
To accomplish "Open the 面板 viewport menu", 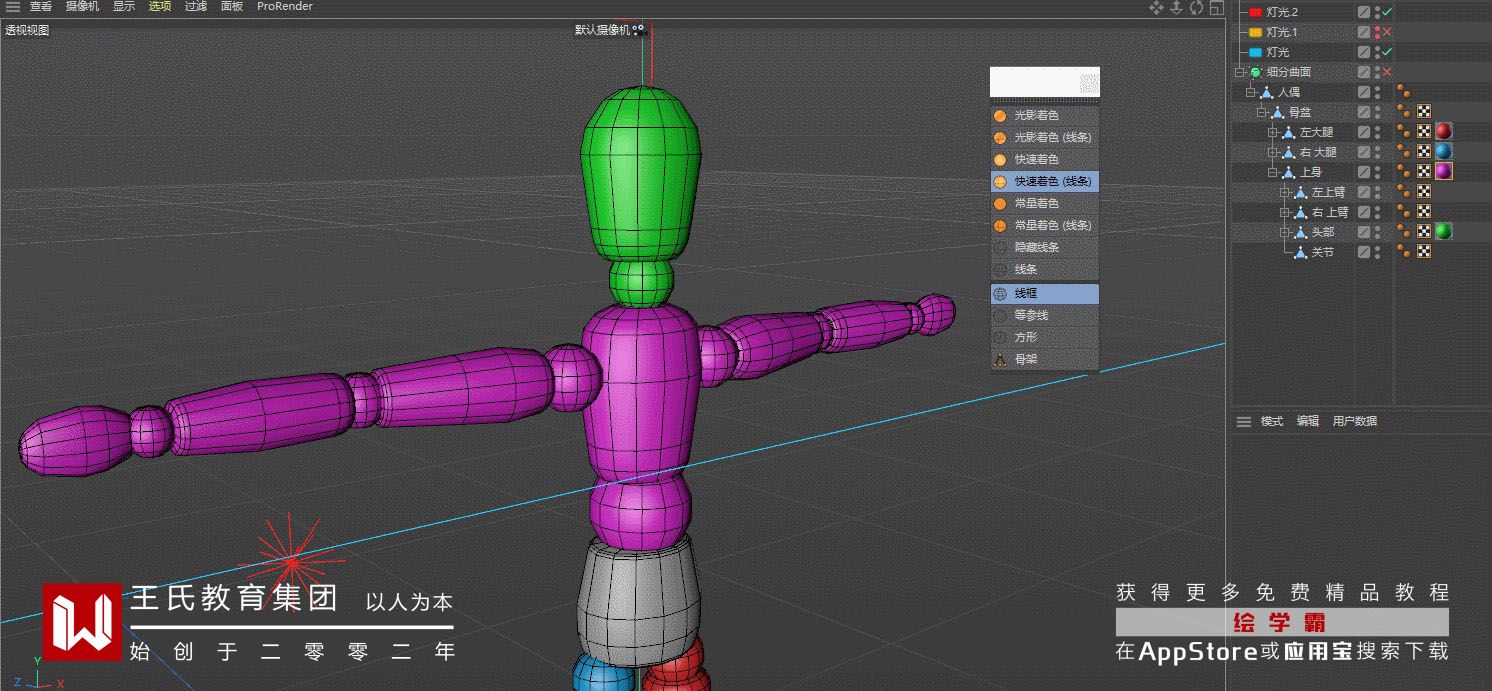I will pos(232,6).
